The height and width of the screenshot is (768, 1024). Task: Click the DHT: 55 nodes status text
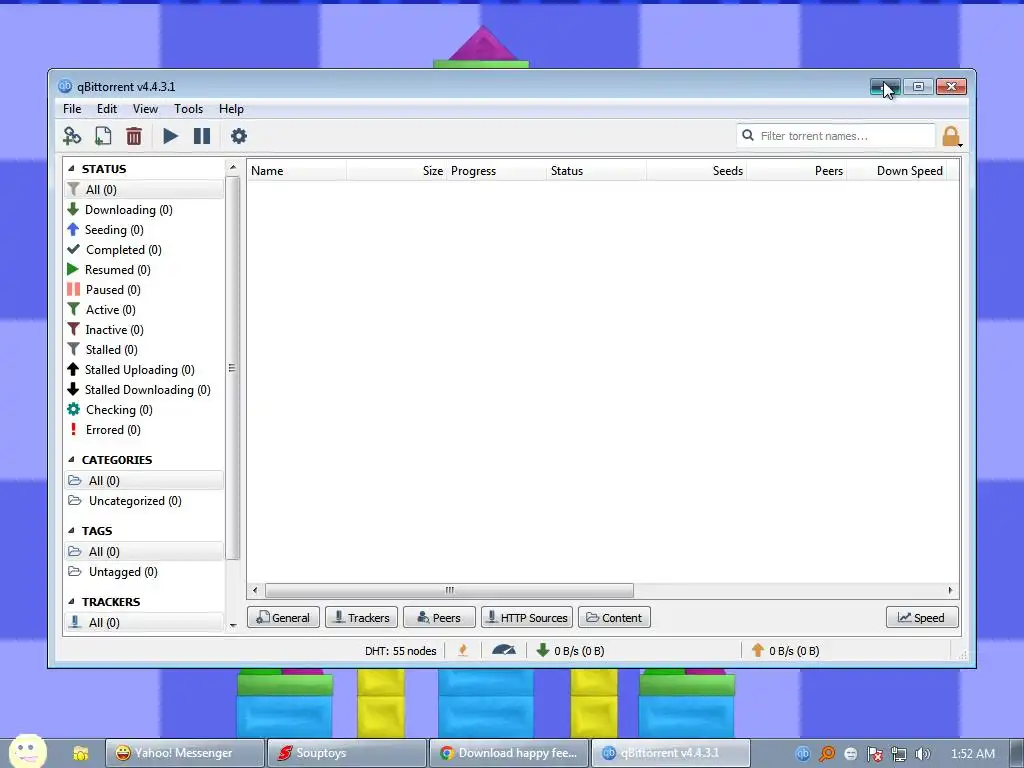[400, 650]
